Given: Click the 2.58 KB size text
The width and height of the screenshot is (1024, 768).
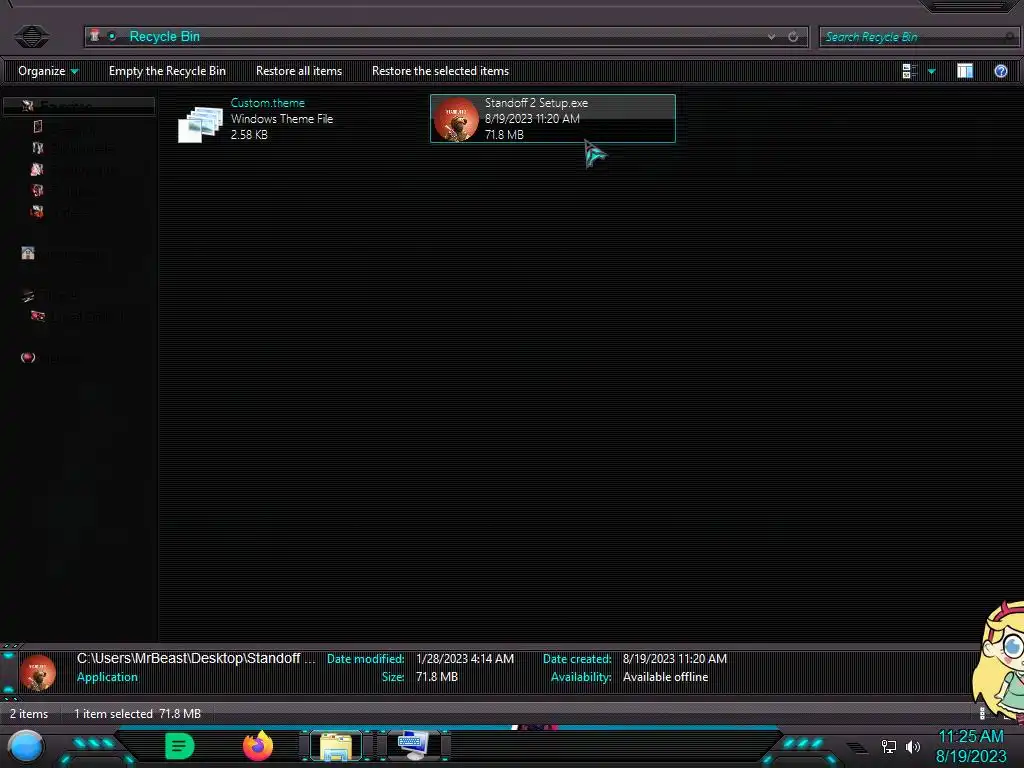Looking at the screenshot, I should pyautogui.click(x=249, y=135).
